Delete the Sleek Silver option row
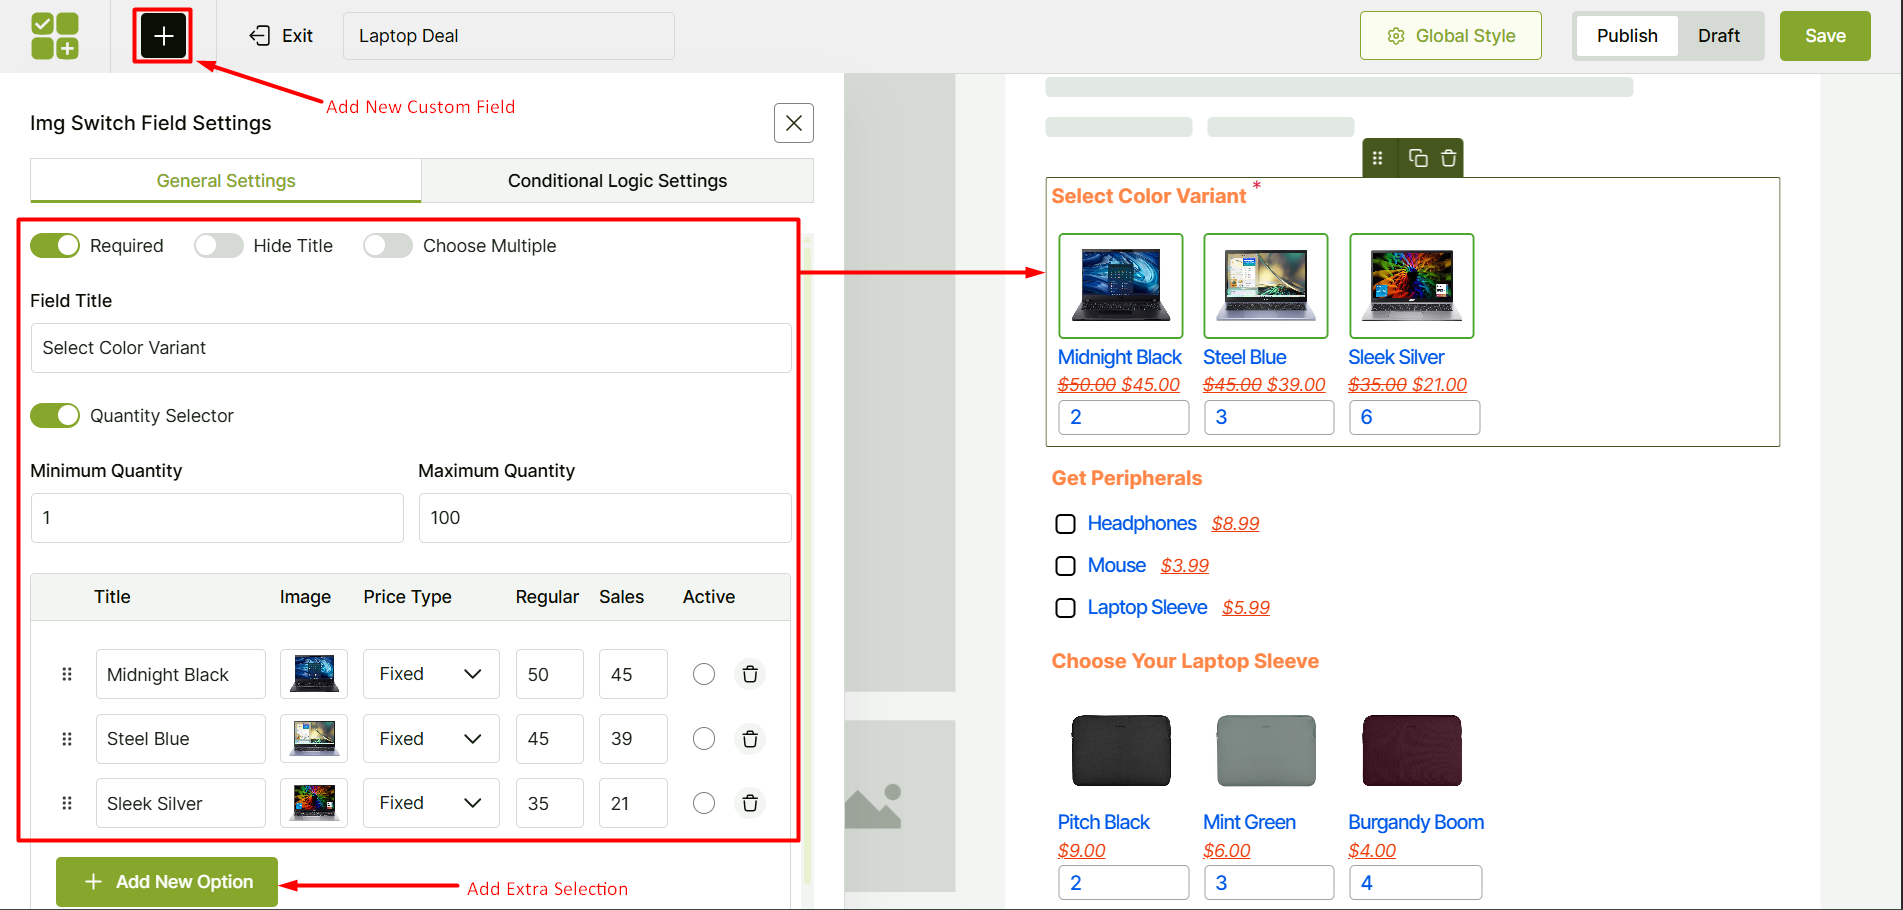 click(749, 802)
